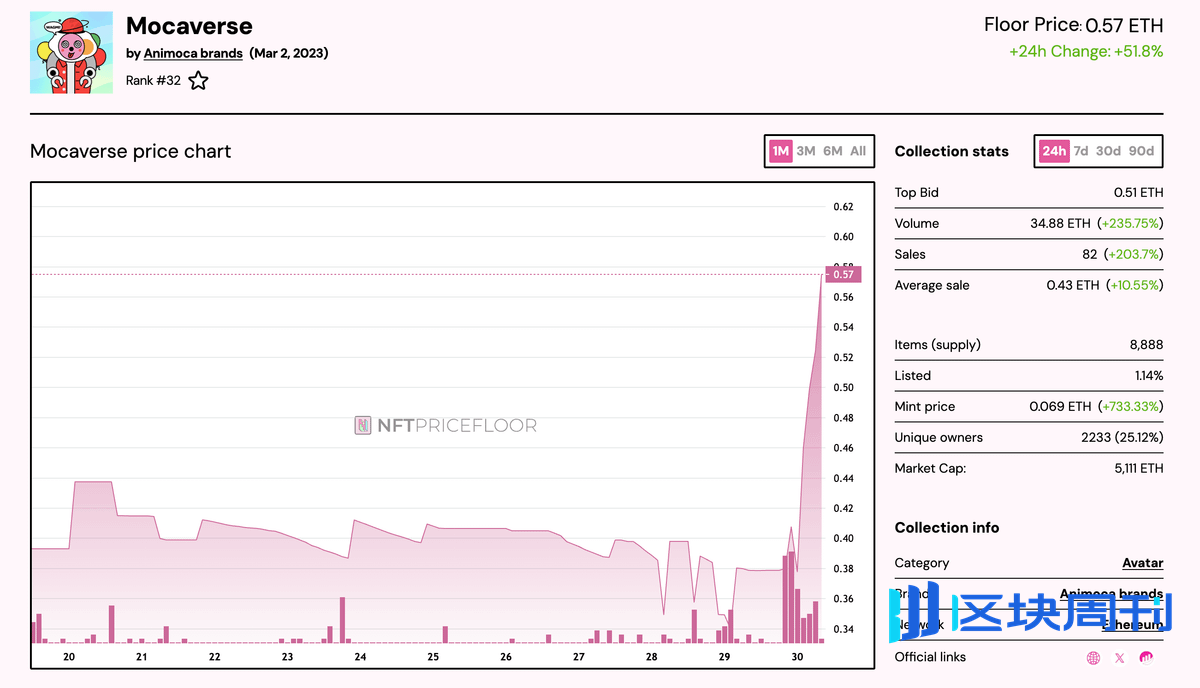
Task: Select the 24h collection stats tab
Action: 1053,151
